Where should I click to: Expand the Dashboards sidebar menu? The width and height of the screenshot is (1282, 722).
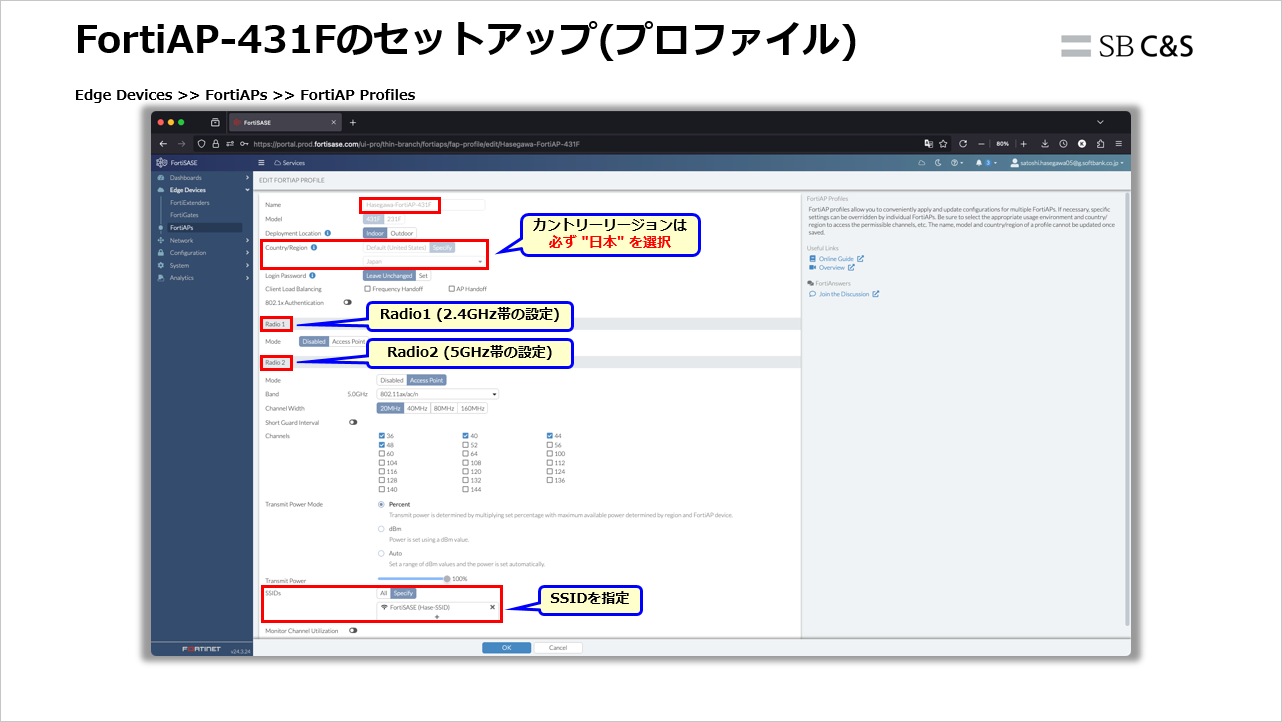(202, 178)
